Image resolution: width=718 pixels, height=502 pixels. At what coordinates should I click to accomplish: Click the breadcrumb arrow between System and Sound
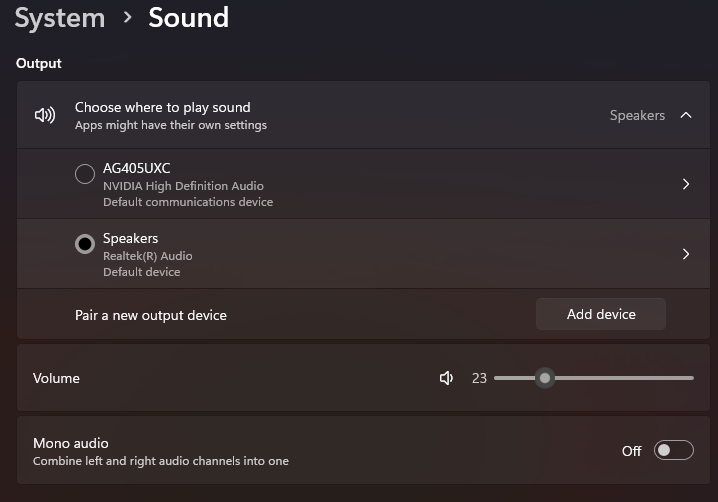pos(127,18)
